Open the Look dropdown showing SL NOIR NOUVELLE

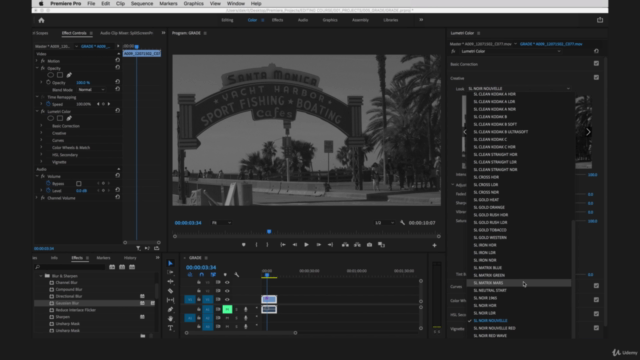point(519,89)
